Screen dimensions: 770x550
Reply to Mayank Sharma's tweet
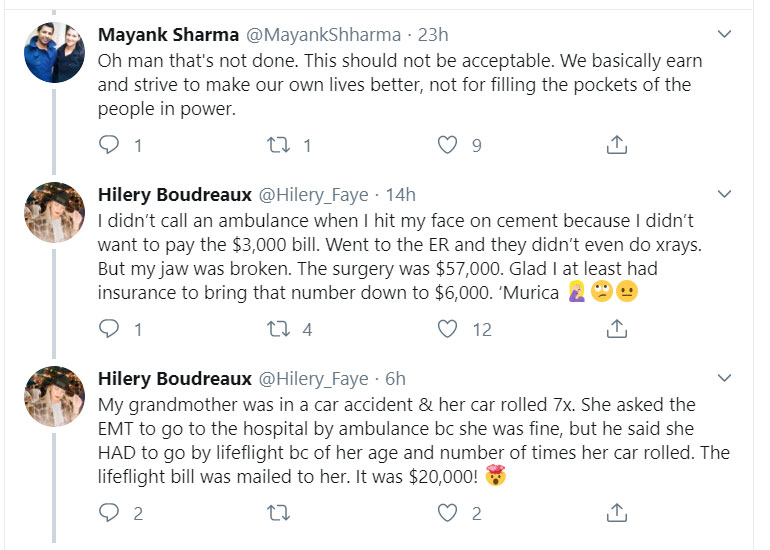(109, 146)
